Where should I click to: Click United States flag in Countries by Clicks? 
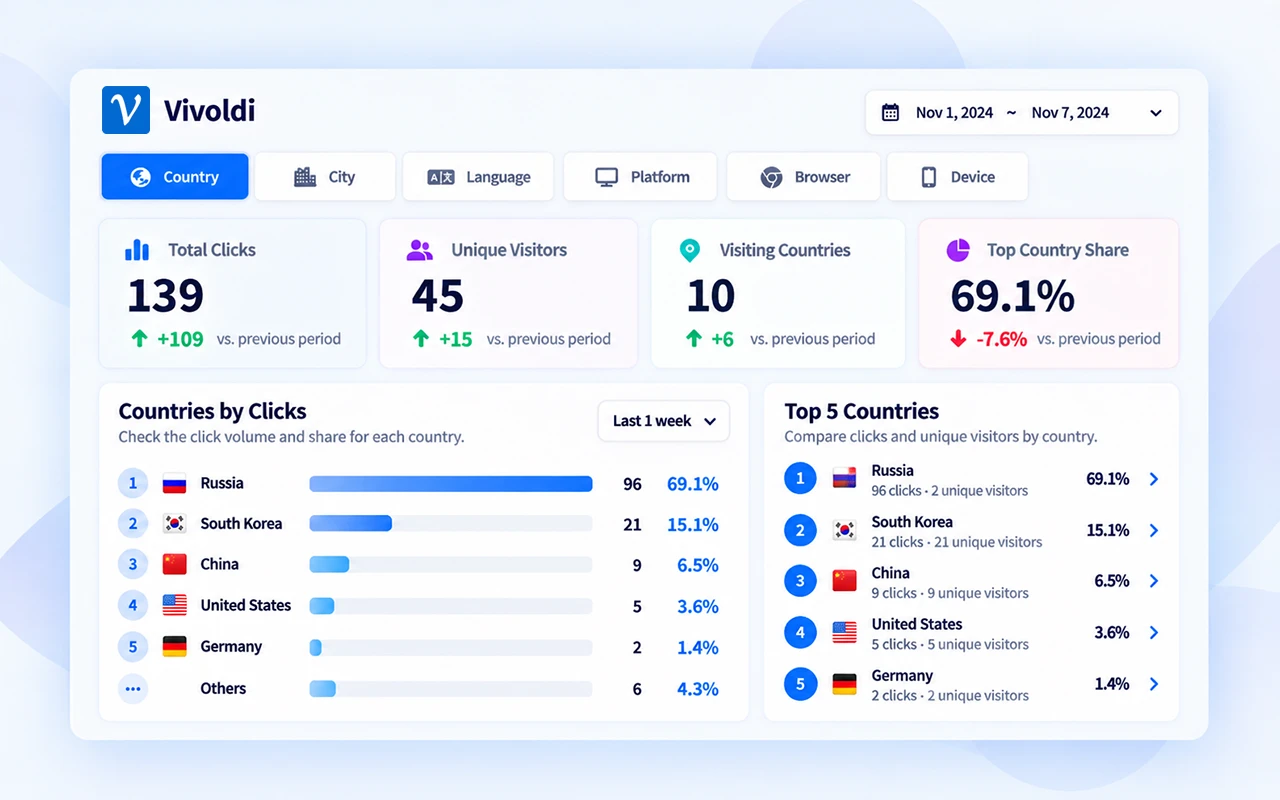pyautogui.click(x=175, y=605)
